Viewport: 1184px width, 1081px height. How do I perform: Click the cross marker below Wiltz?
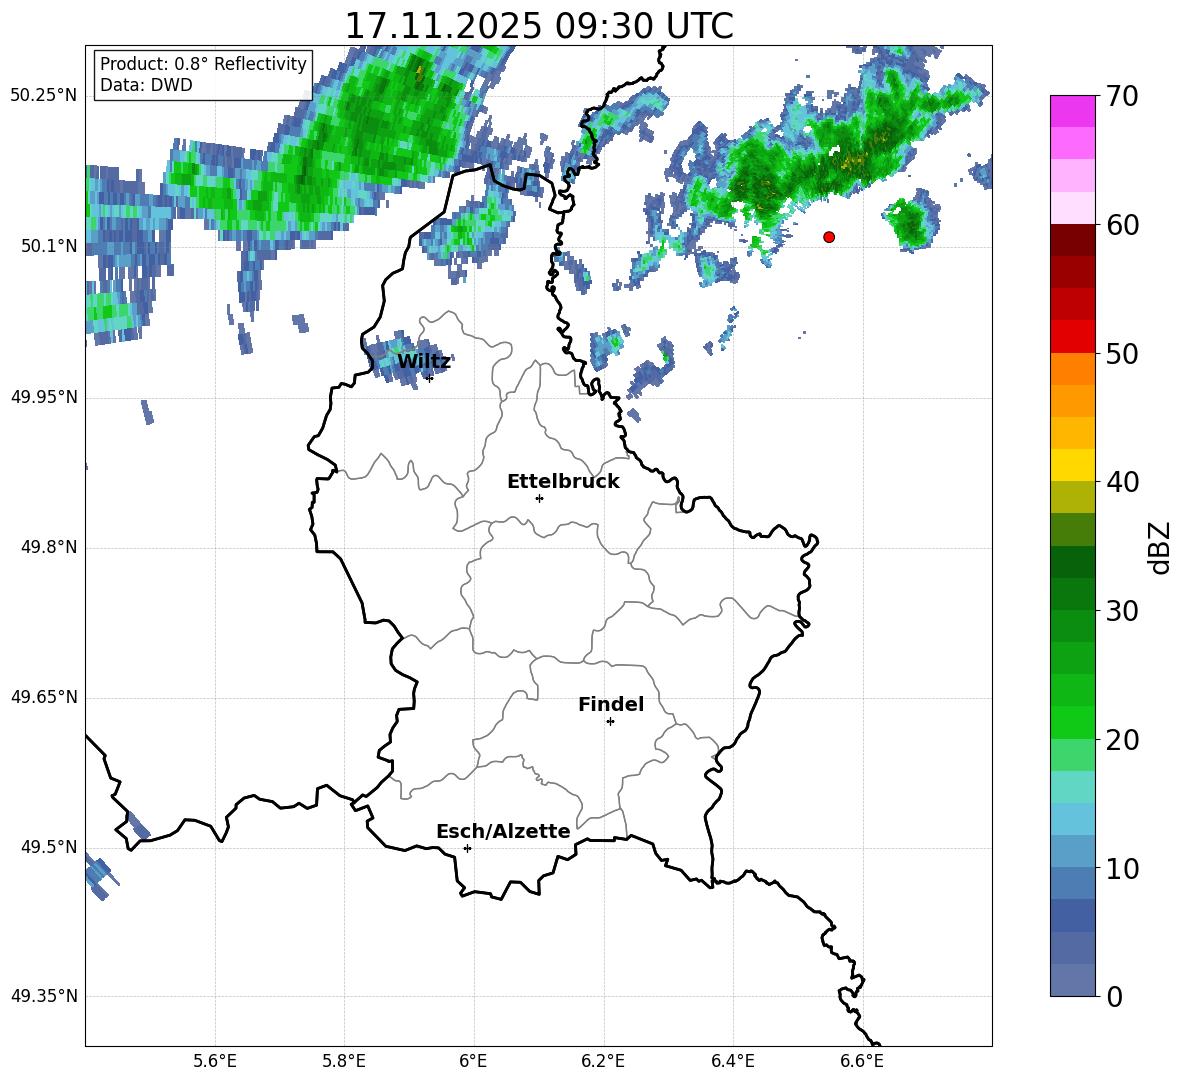pyautogui.click(x=429, y=378)
